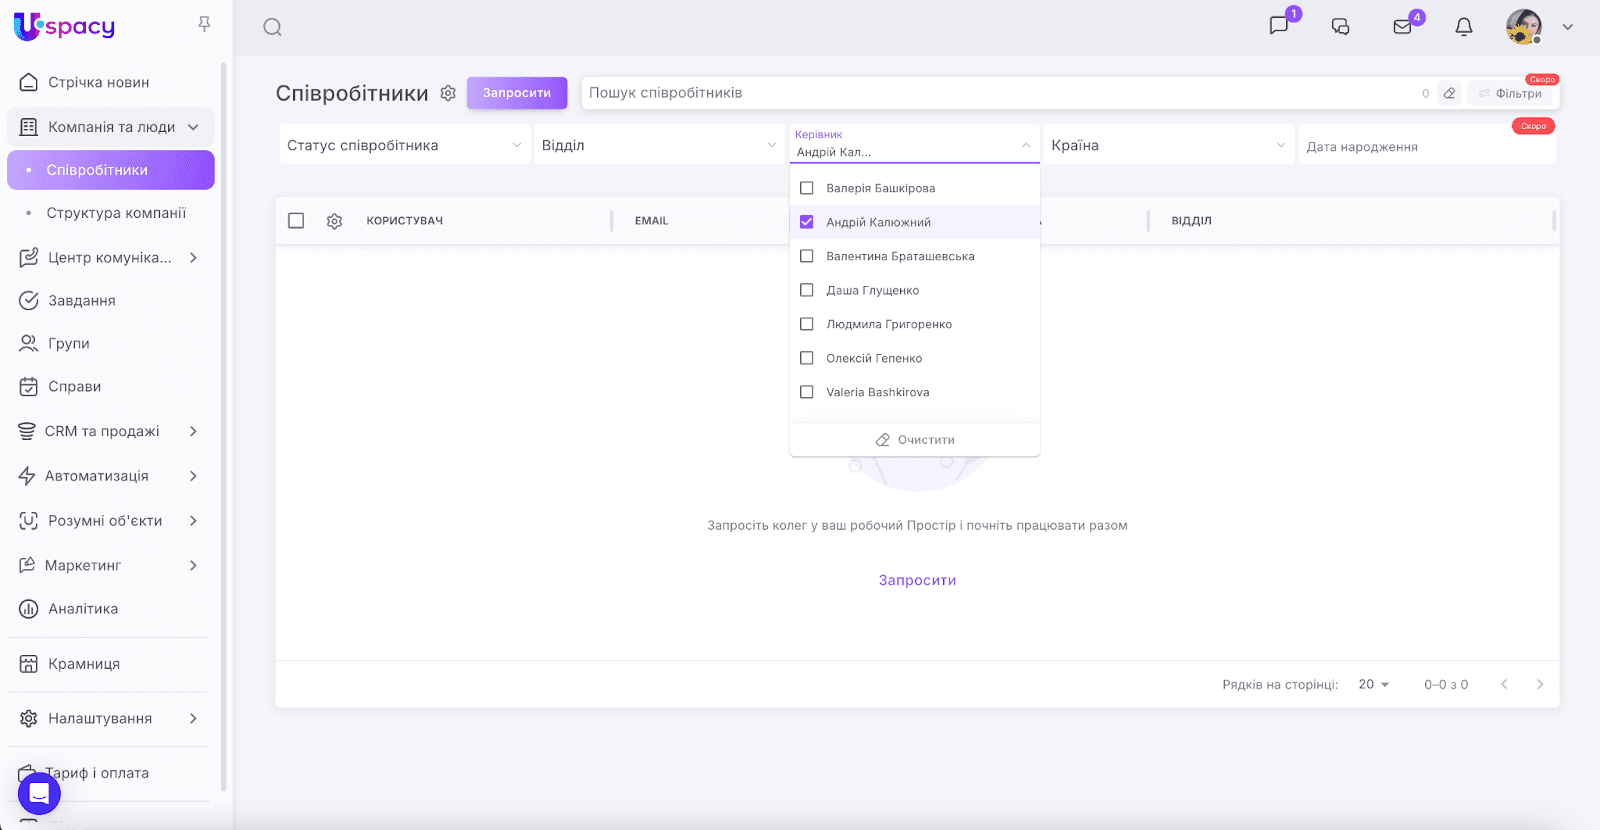This screenshot has height=830, width=1600.
Task: Check the Валерія Башкірова checkbox
Action: tap(807, 188)
